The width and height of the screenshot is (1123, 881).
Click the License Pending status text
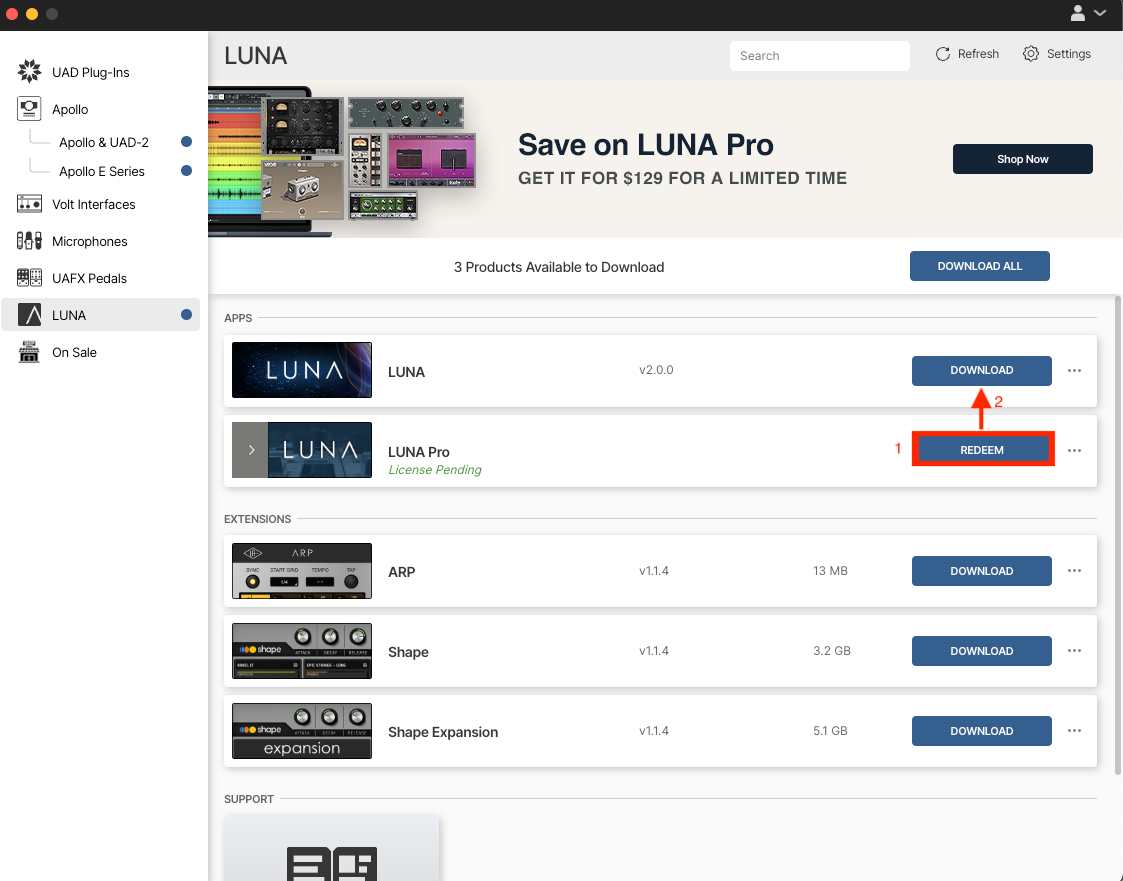coord(435,470)
